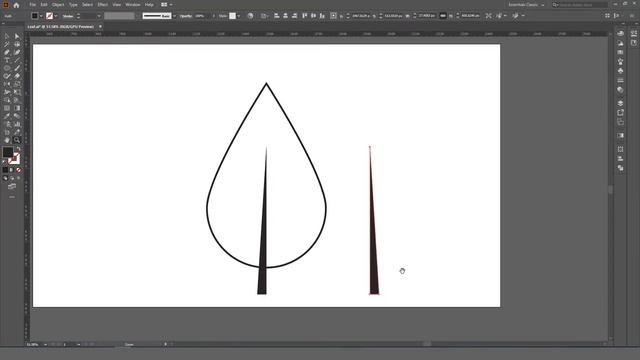
Task: Click the Stroke color box in toolbar
Action: point(14,158)
